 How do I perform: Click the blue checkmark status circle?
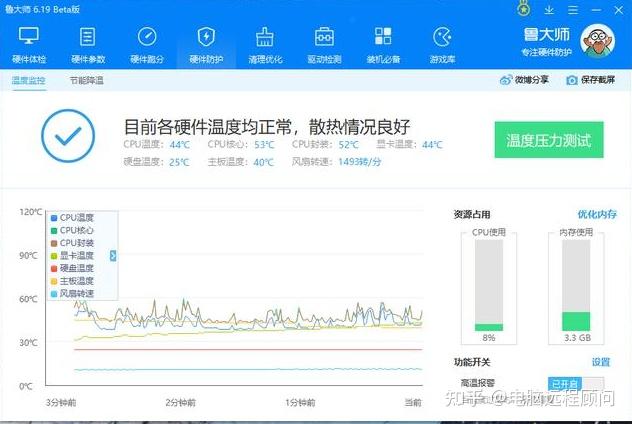[x=68, y=136]
